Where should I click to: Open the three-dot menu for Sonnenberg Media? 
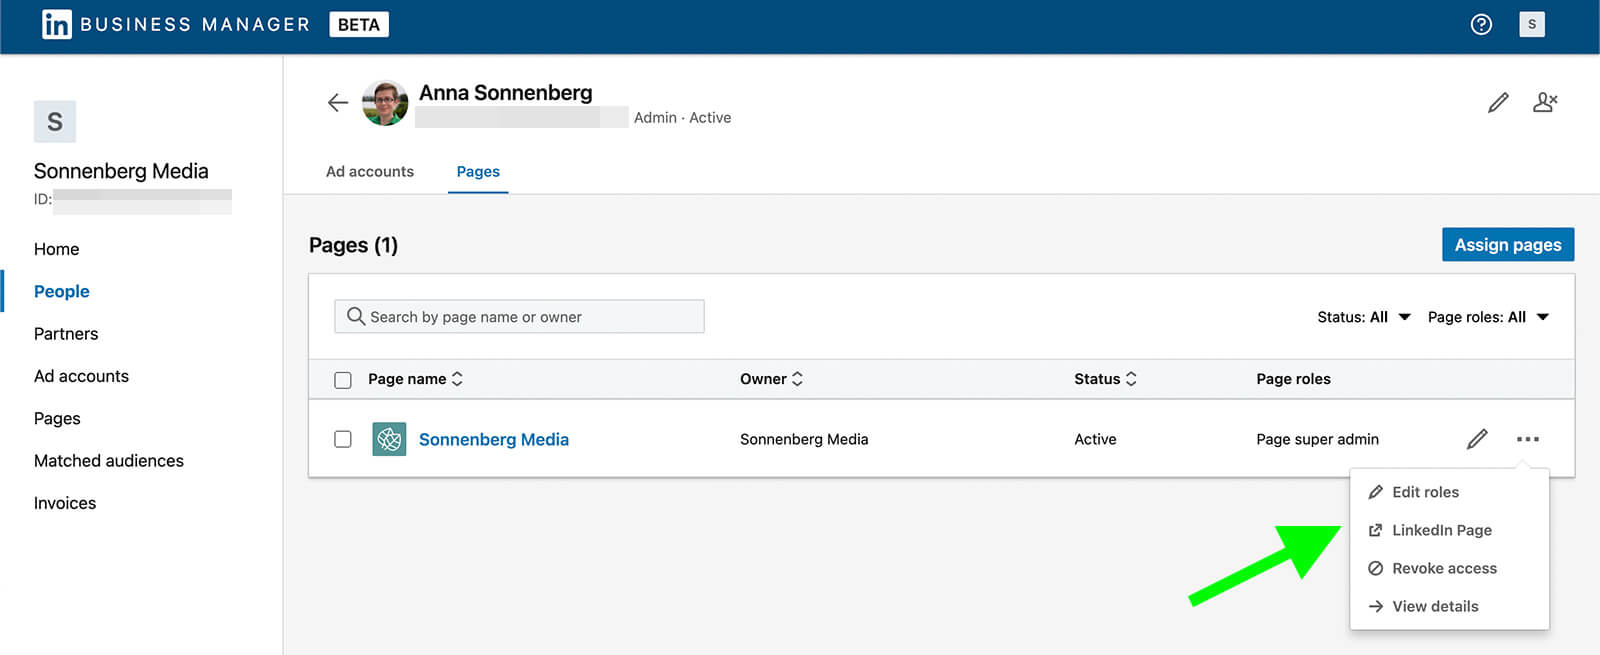[1527, 439]
